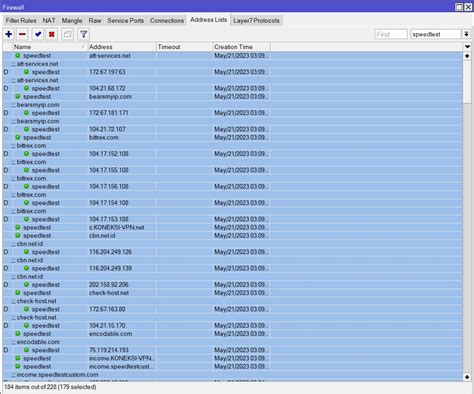The width and height of the screenshot is (474, 394).
Task: Select the Address Lists tab
Action: pos(209,20)
